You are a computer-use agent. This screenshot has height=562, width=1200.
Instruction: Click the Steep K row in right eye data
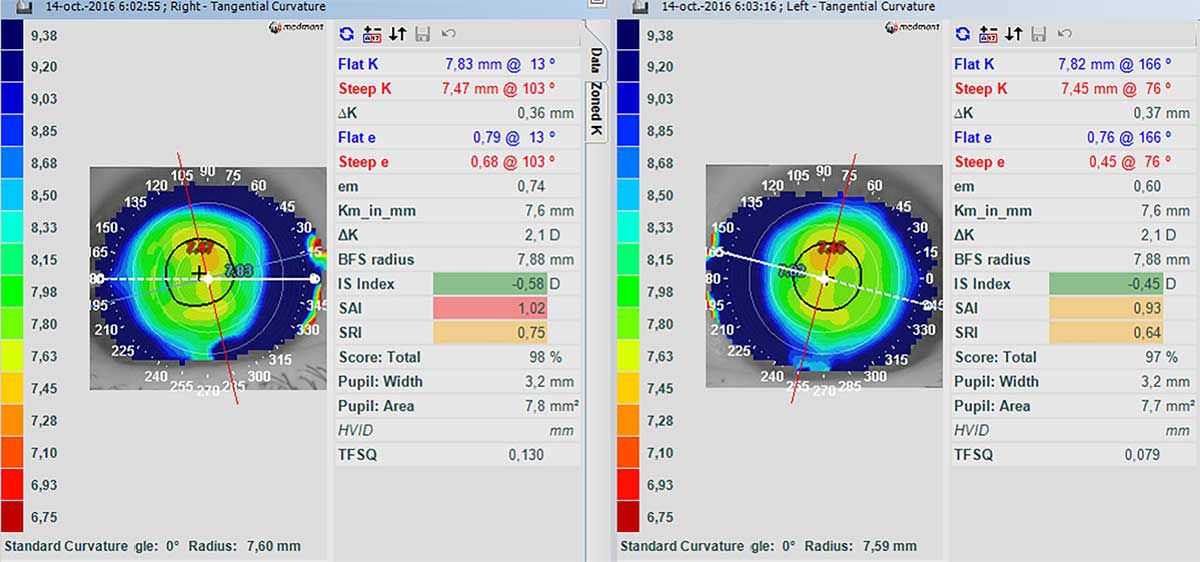click(456, 89)
